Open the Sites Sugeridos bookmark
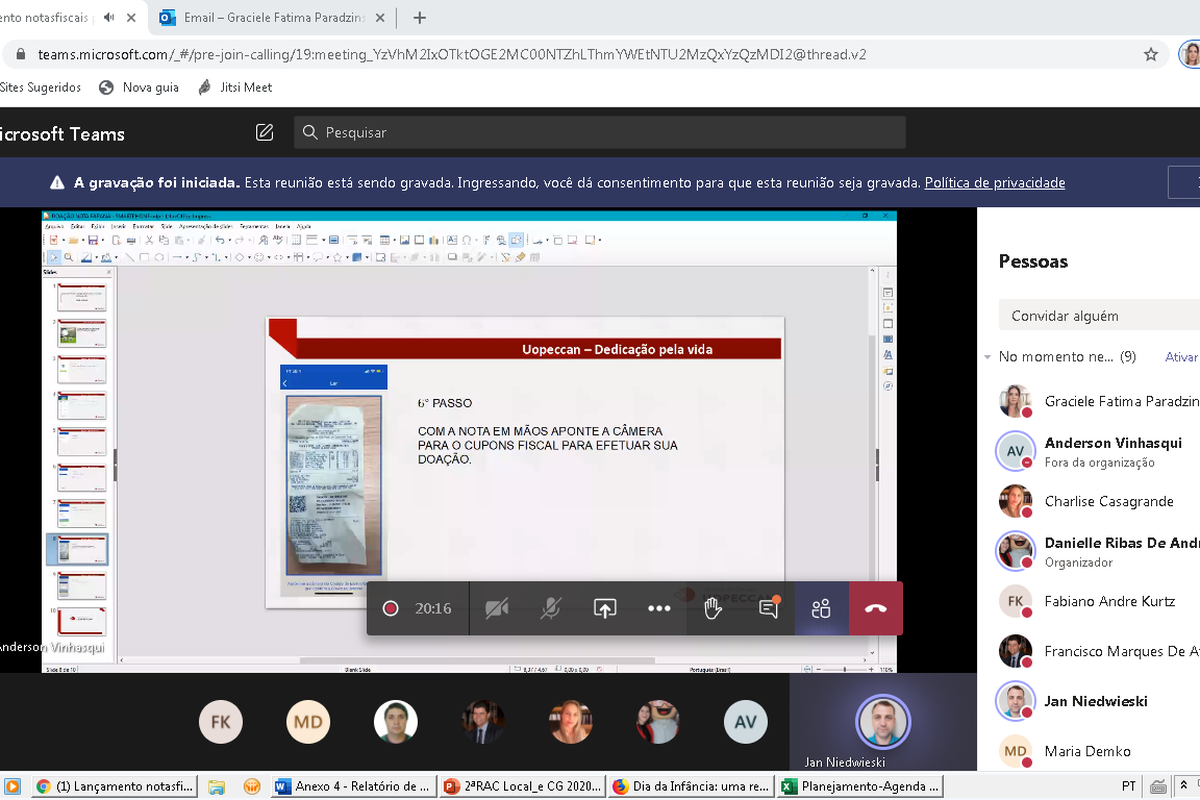Screen dimensions: 1200x800 pos(41,87)
